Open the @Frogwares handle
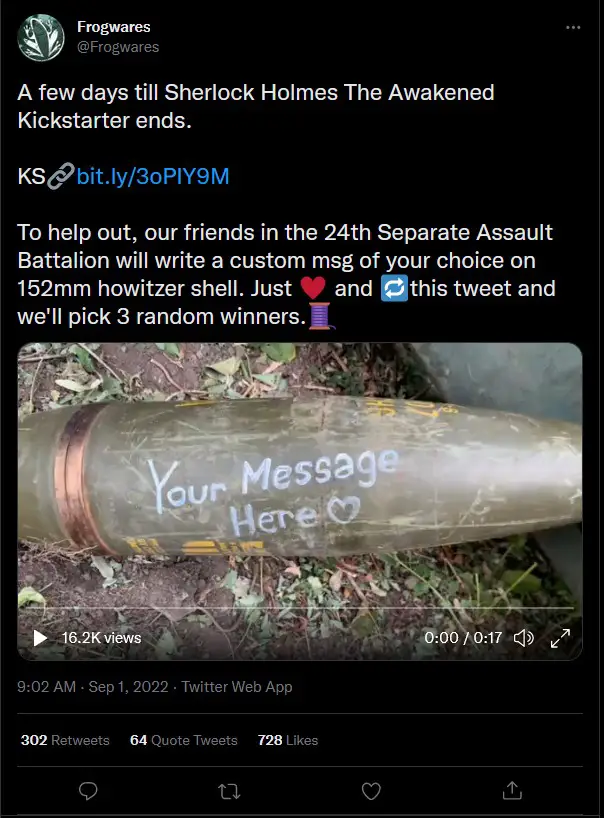Screen dimensions: 604x818 118,47
